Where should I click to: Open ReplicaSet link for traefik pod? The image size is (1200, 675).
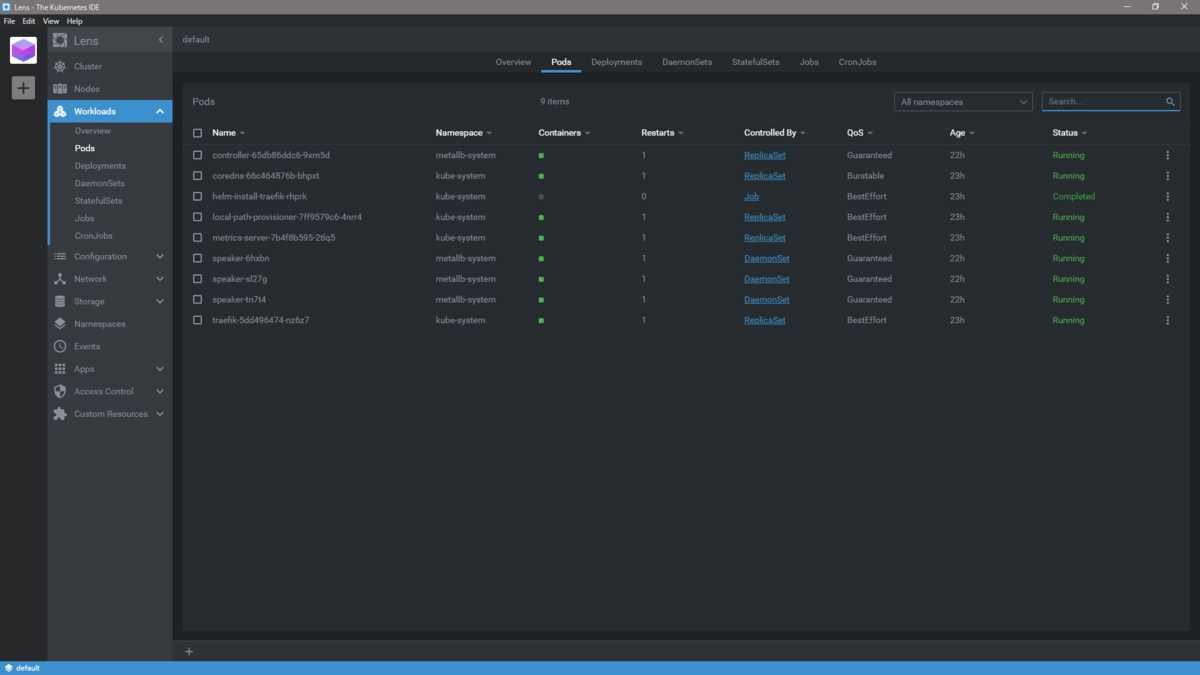click(x=764, y=320)
